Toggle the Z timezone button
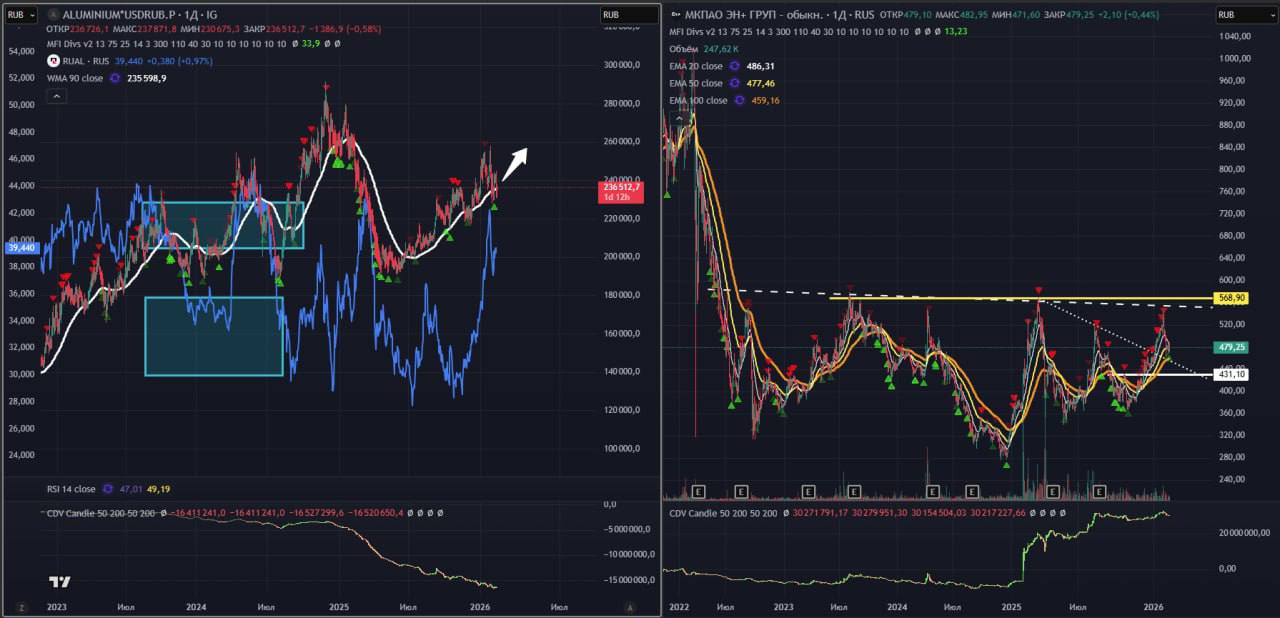Image resolution: width=1280 pixels, height=618 pixels. pyautogui.click(x=20, y=607)
